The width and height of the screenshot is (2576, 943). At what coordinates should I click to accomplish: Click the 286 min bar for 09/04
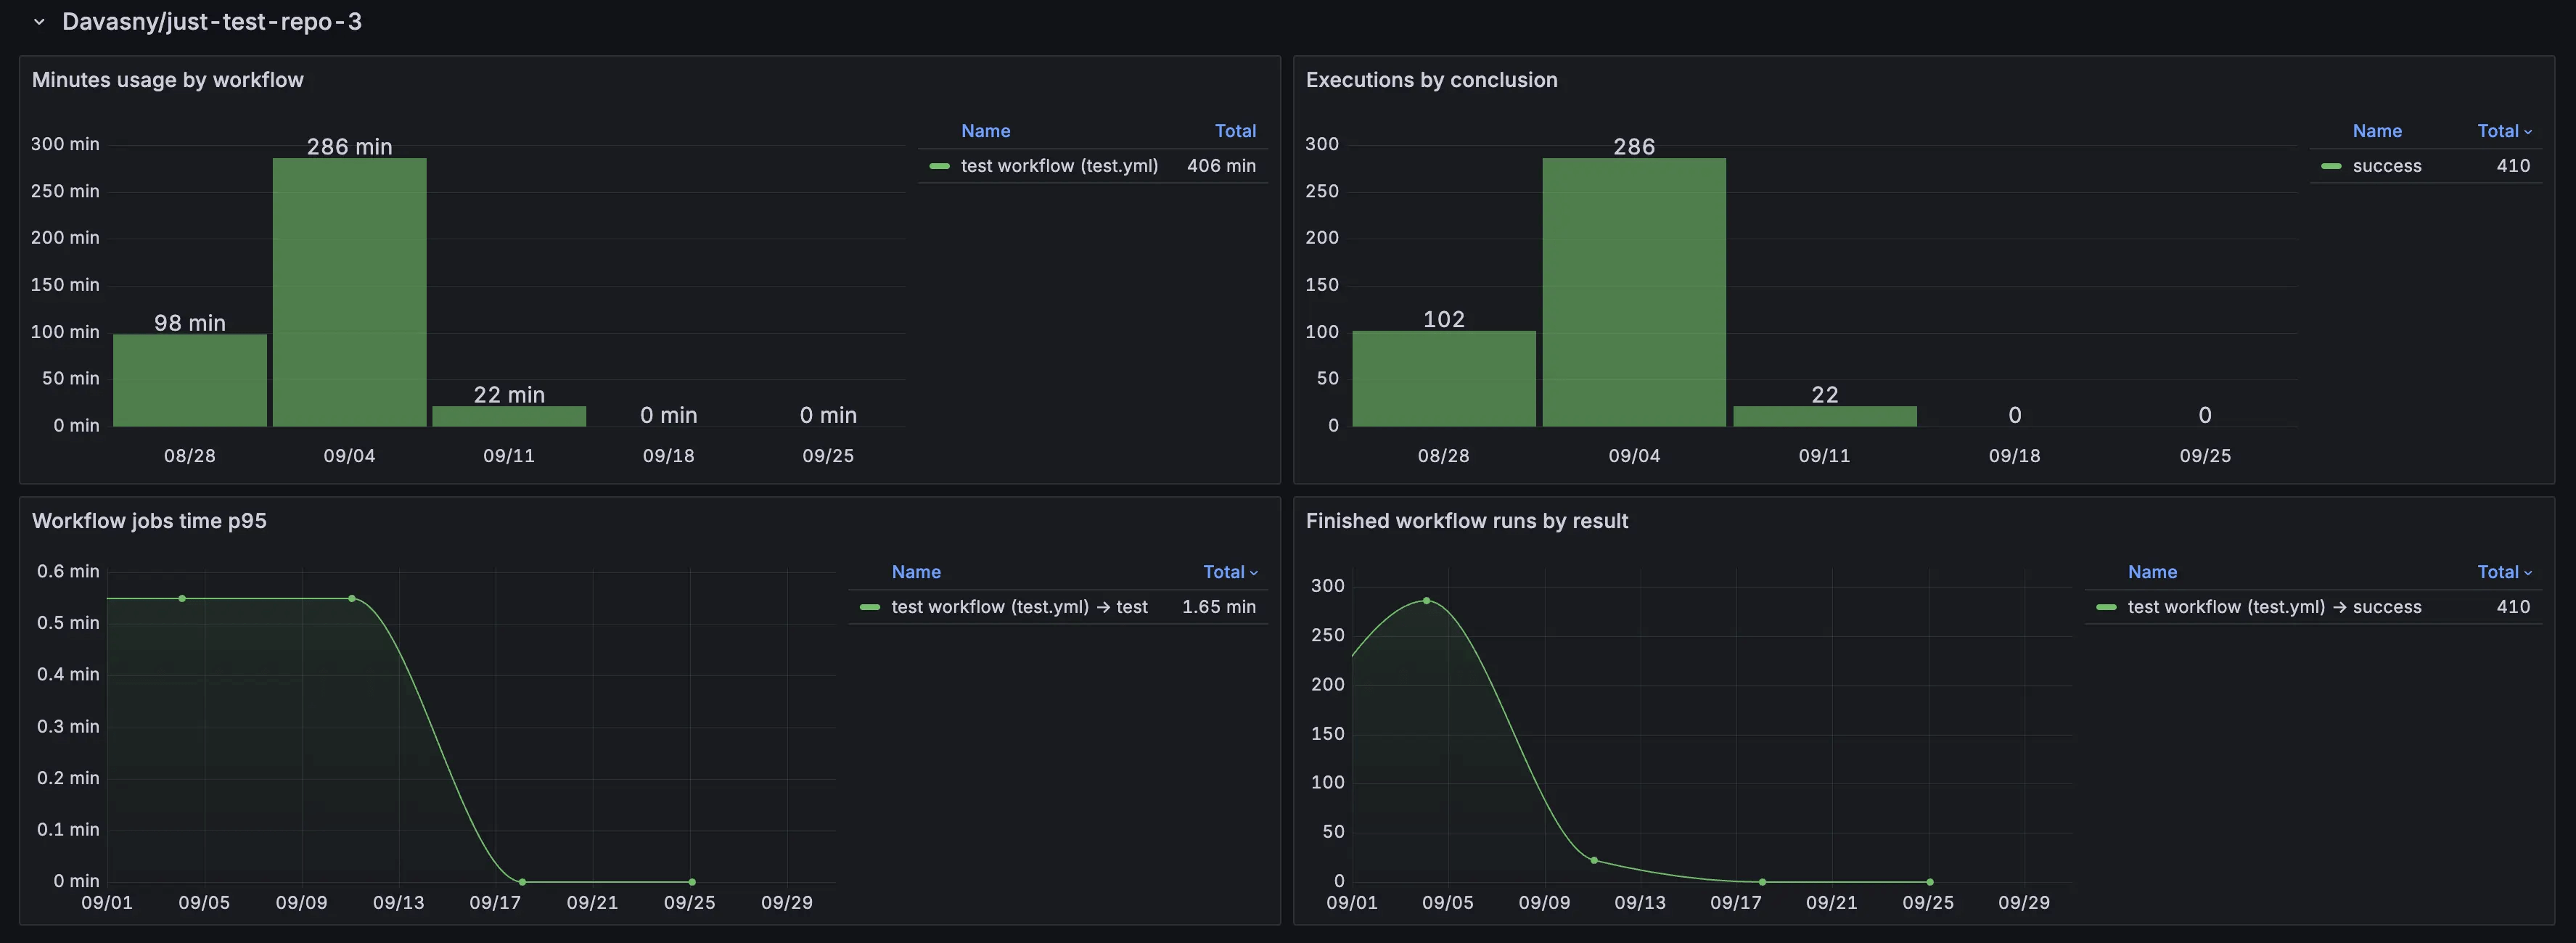[x=349, y=292]
